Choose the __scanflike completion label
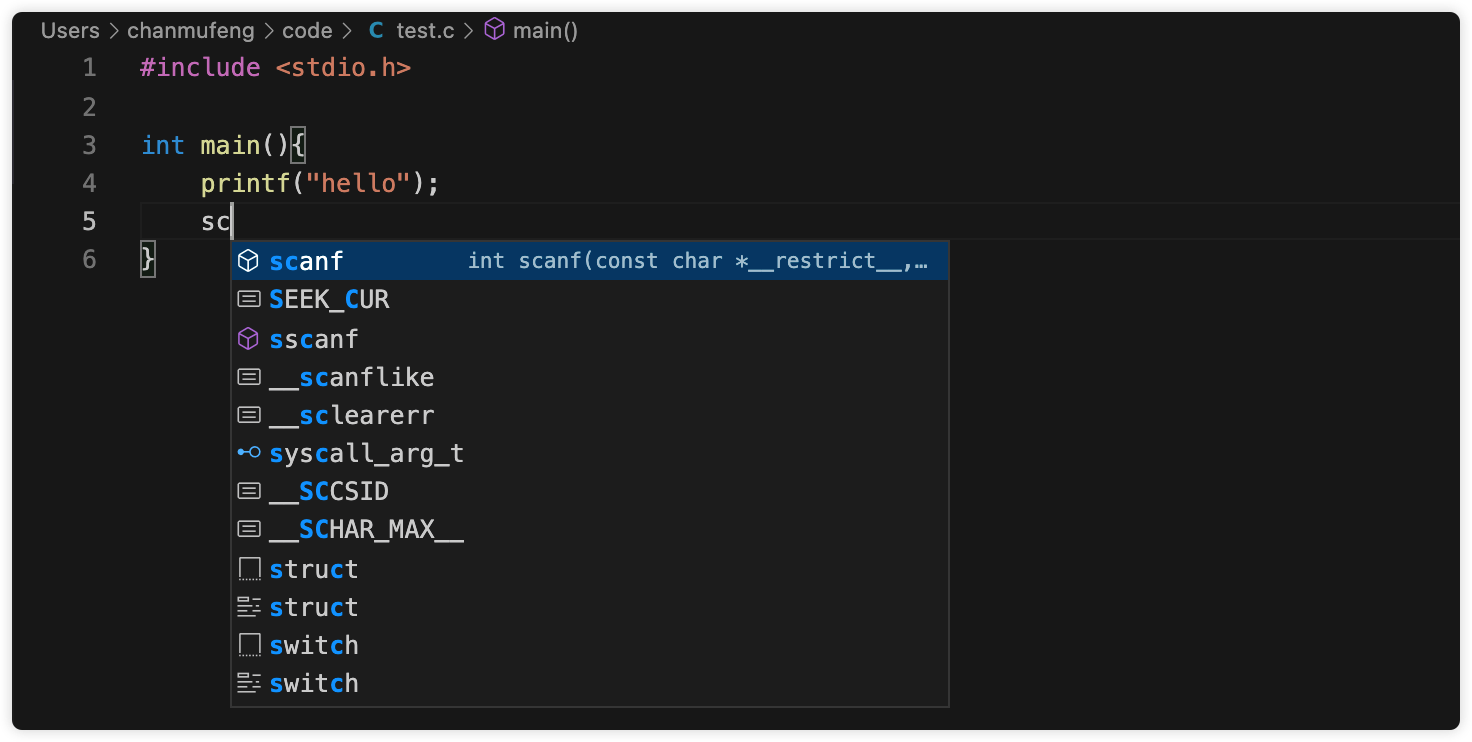This screenshot has height=742, width=1472. pos(351,377)
